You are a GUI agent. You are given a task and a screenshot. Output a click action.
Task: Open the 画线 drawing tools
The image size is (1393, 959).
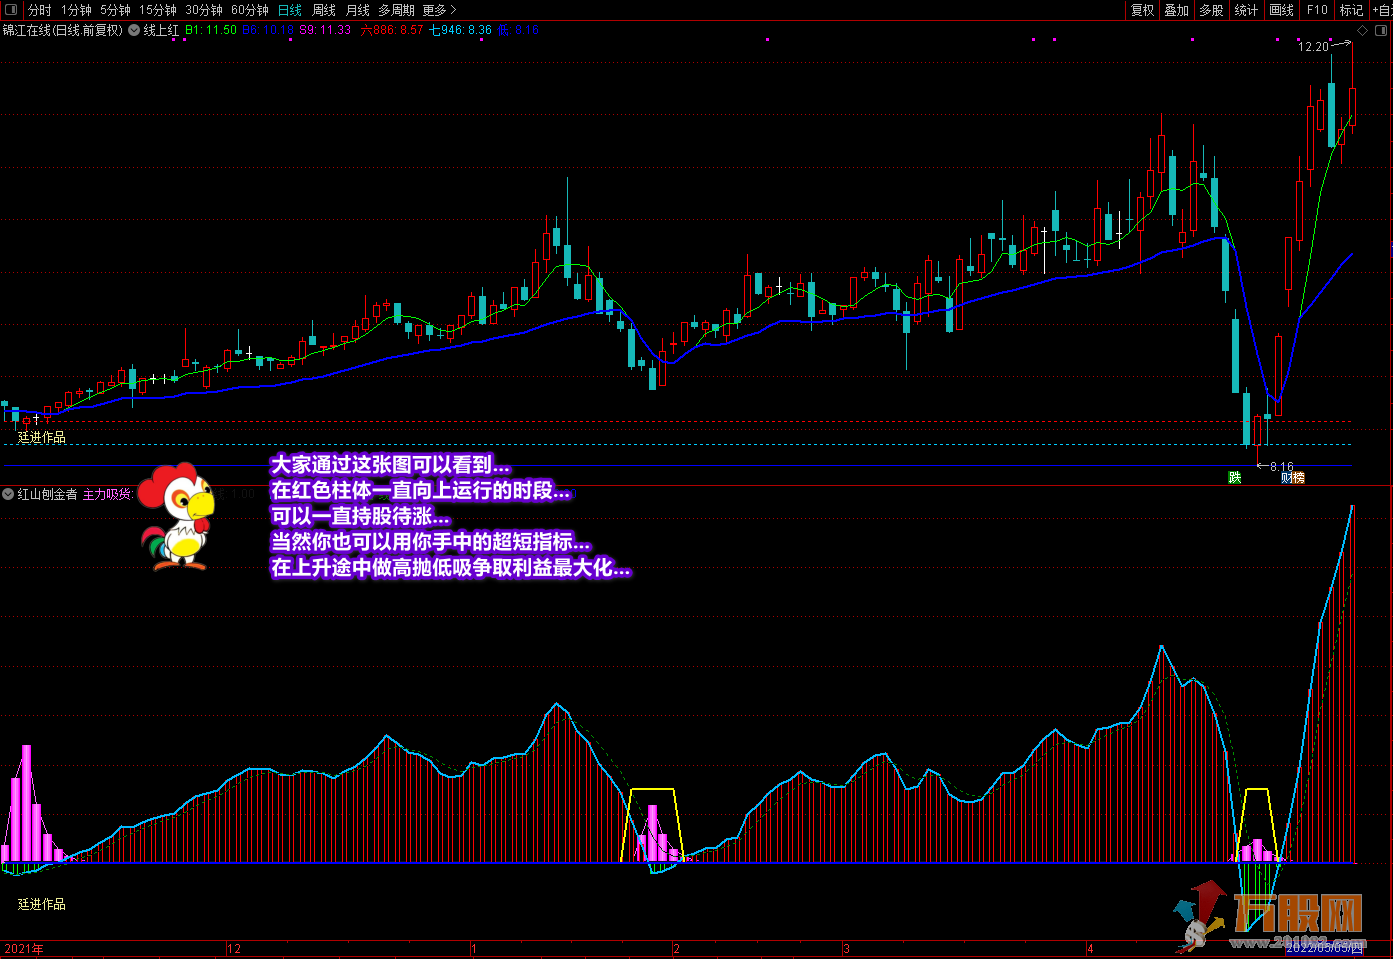[x=1281, y=10]
